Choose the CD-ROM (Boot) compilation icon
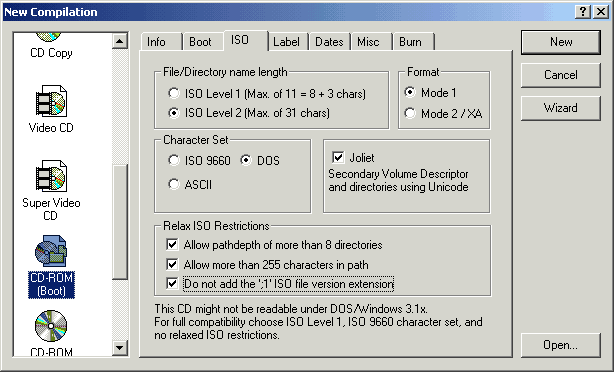Image resolution: width=614 pixels, height=372 pixels. 51,251
